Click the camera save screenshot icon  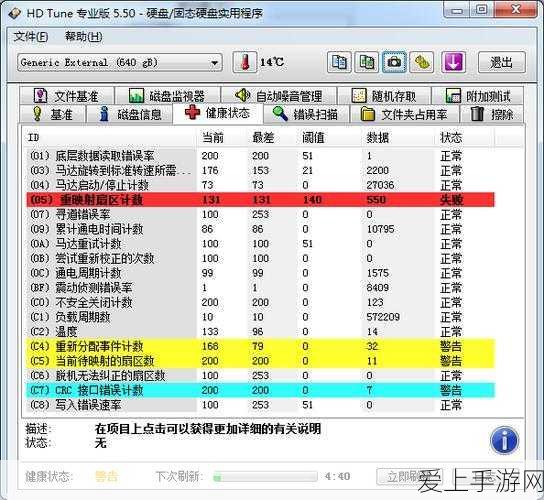[x=394, y=62]
